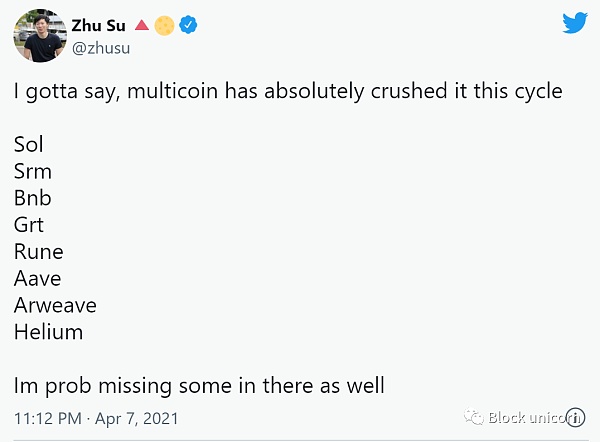Screen dimensions: 600x442
Task: Click the word 'Sol' in the list
Action: [x=29, y=145]
